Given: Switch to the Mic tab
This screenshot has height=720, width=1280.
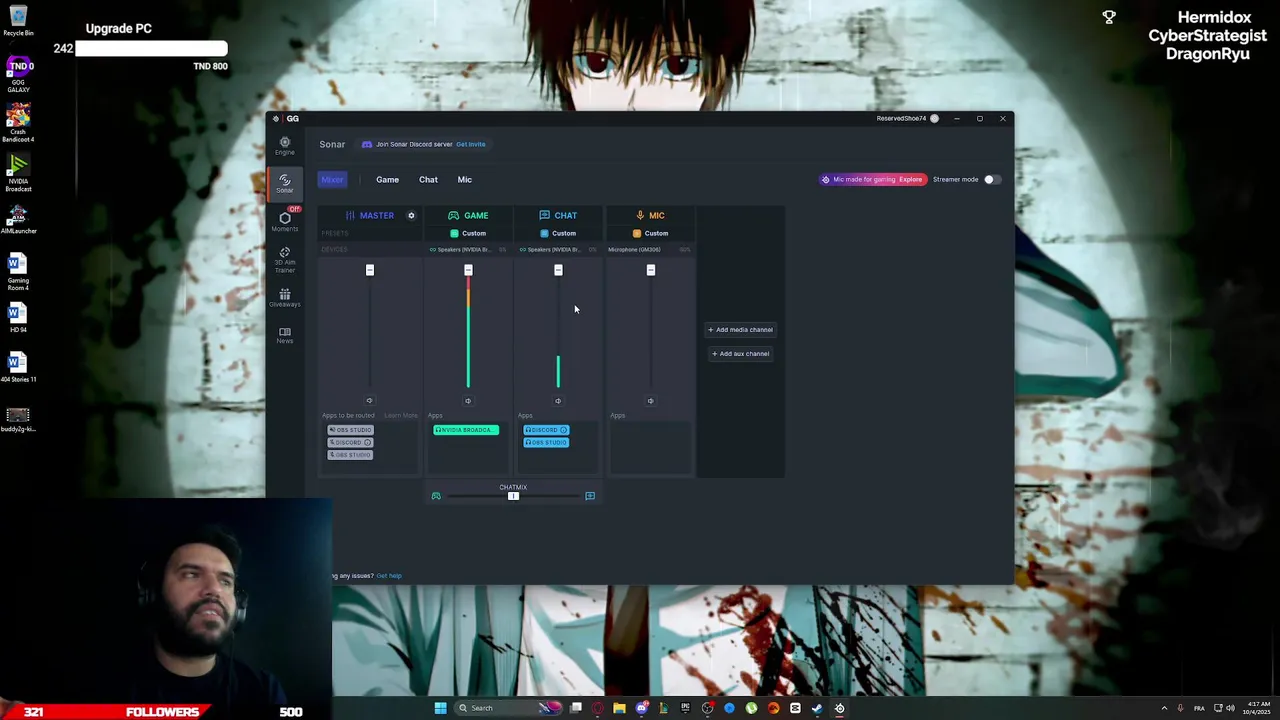Looking at the screenshot, I should click(x=464, y=179).
